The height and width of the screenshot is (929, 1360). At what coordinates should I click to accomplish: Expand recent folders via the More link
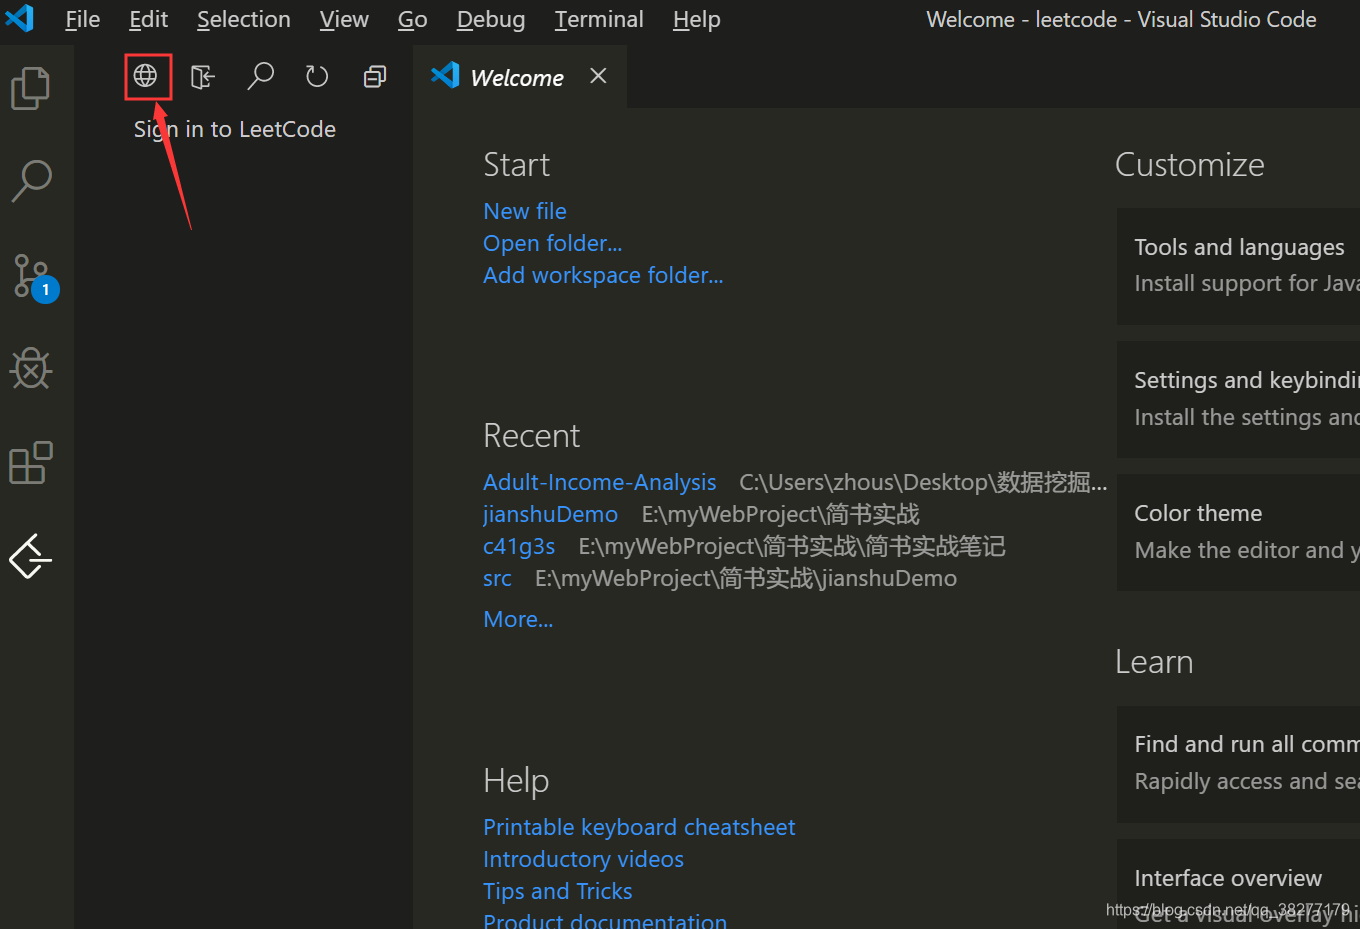(x=517, y=618)
